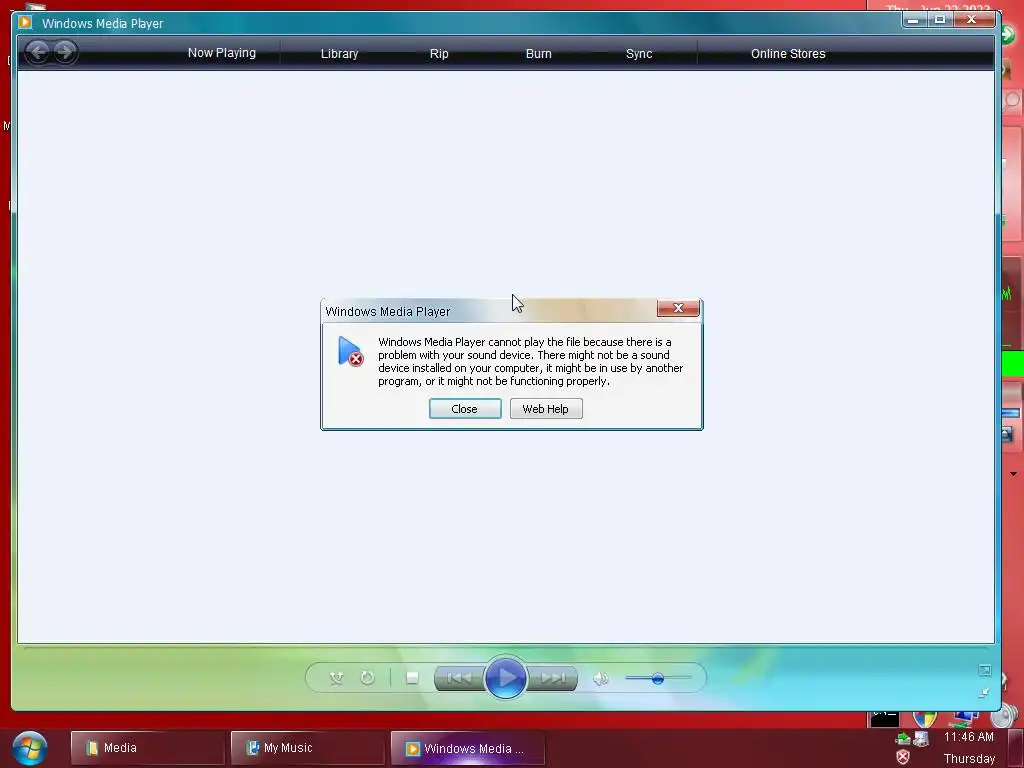Select Windows Media taskbar button

pos(468,748)
